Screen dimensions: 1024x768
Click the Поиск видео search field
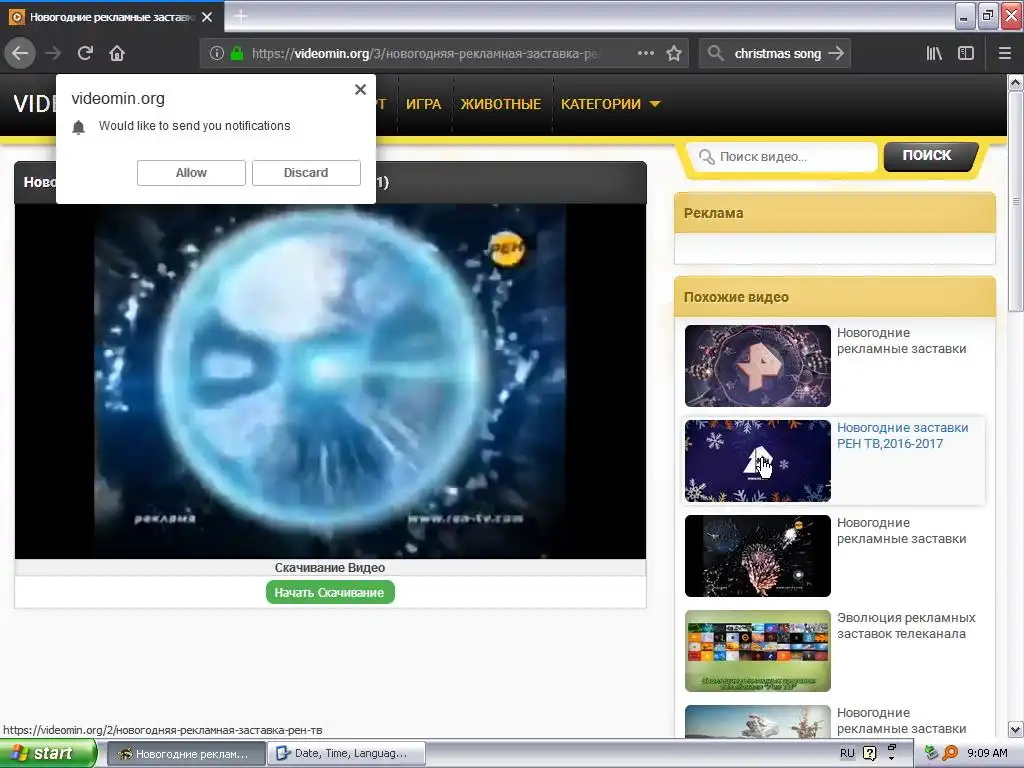tap(784, 157)
